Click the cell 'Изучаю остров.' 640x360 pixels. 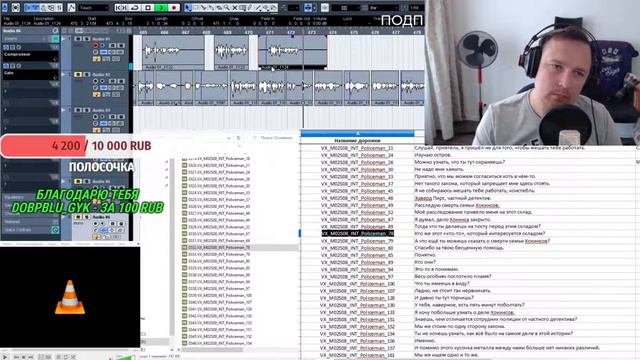(x=433, y=155)
